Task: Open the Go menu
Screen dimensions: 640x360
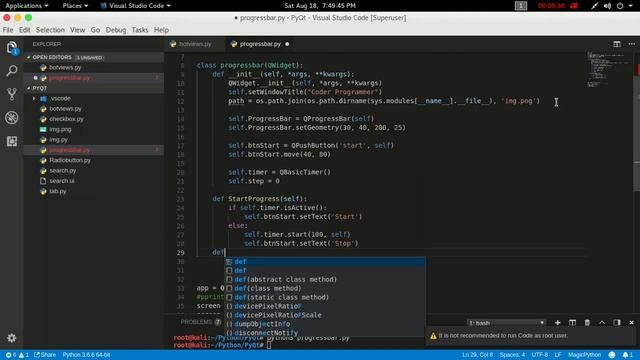Action: [95, 30]
